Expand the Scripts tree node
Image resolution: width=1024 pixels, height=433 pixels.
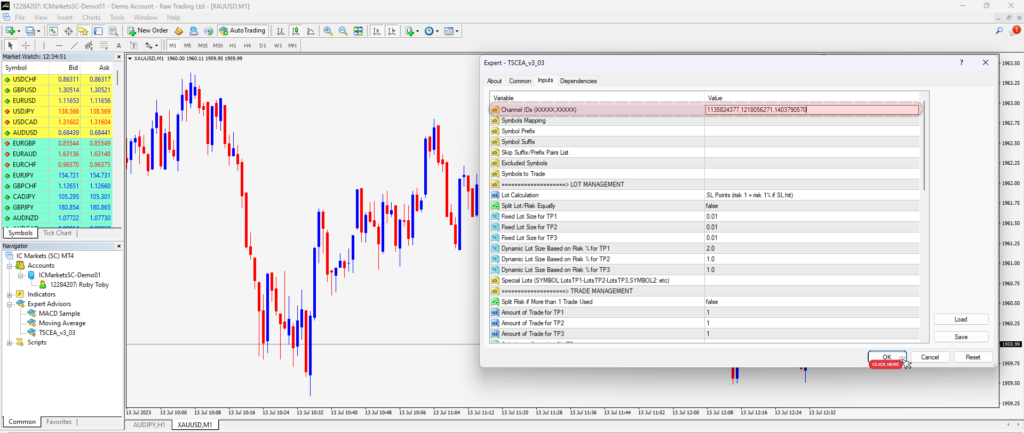(x=10, y=342)
